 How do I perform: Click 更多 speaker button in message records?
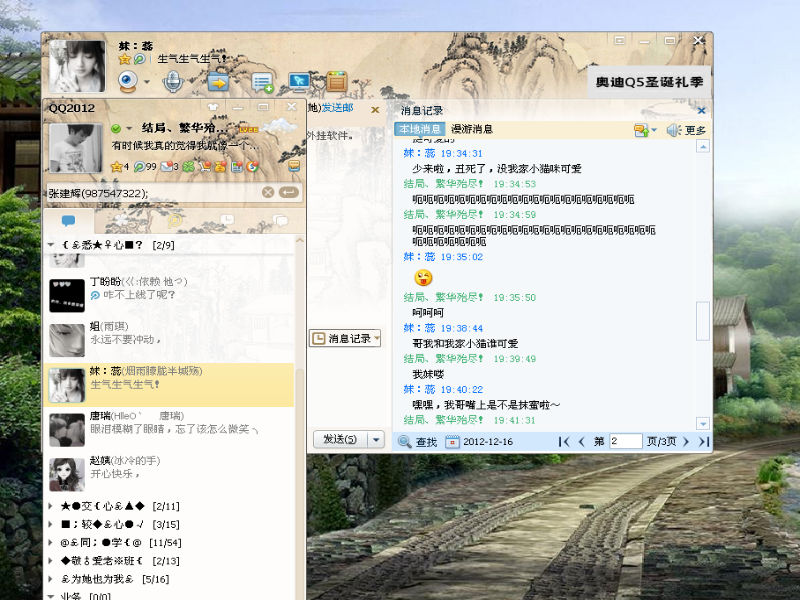(x=687, y=130)
